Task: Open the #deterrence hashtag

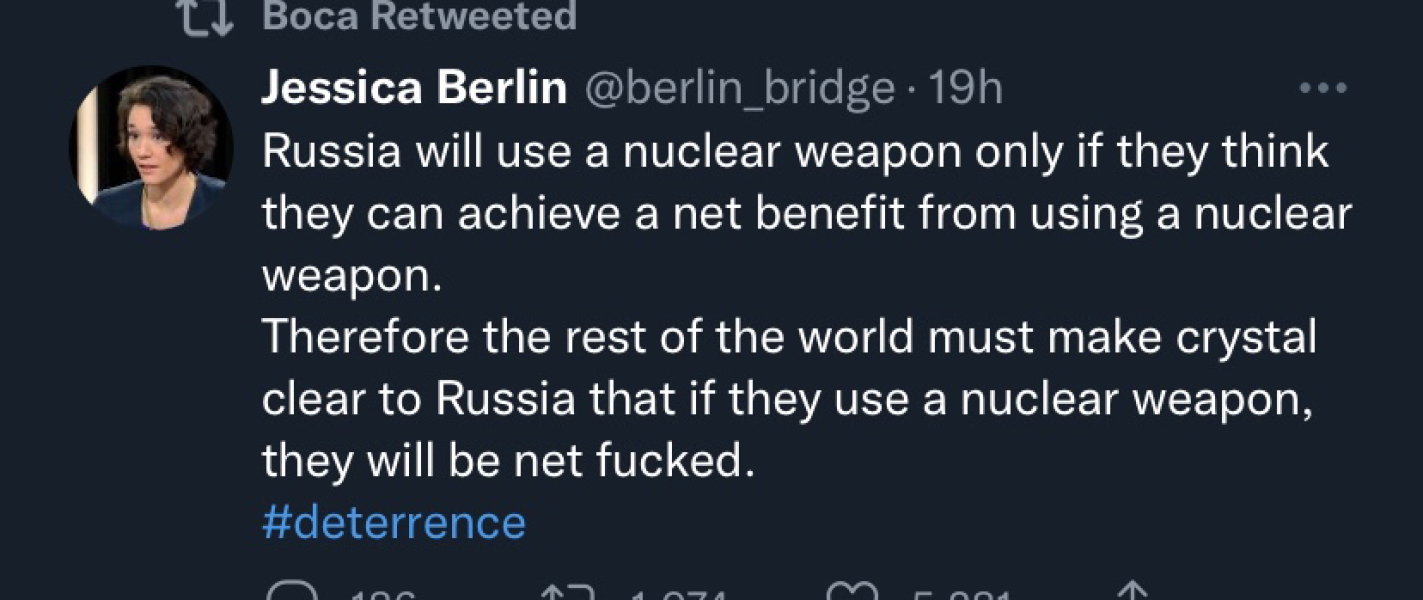Action: click(393, 522)
